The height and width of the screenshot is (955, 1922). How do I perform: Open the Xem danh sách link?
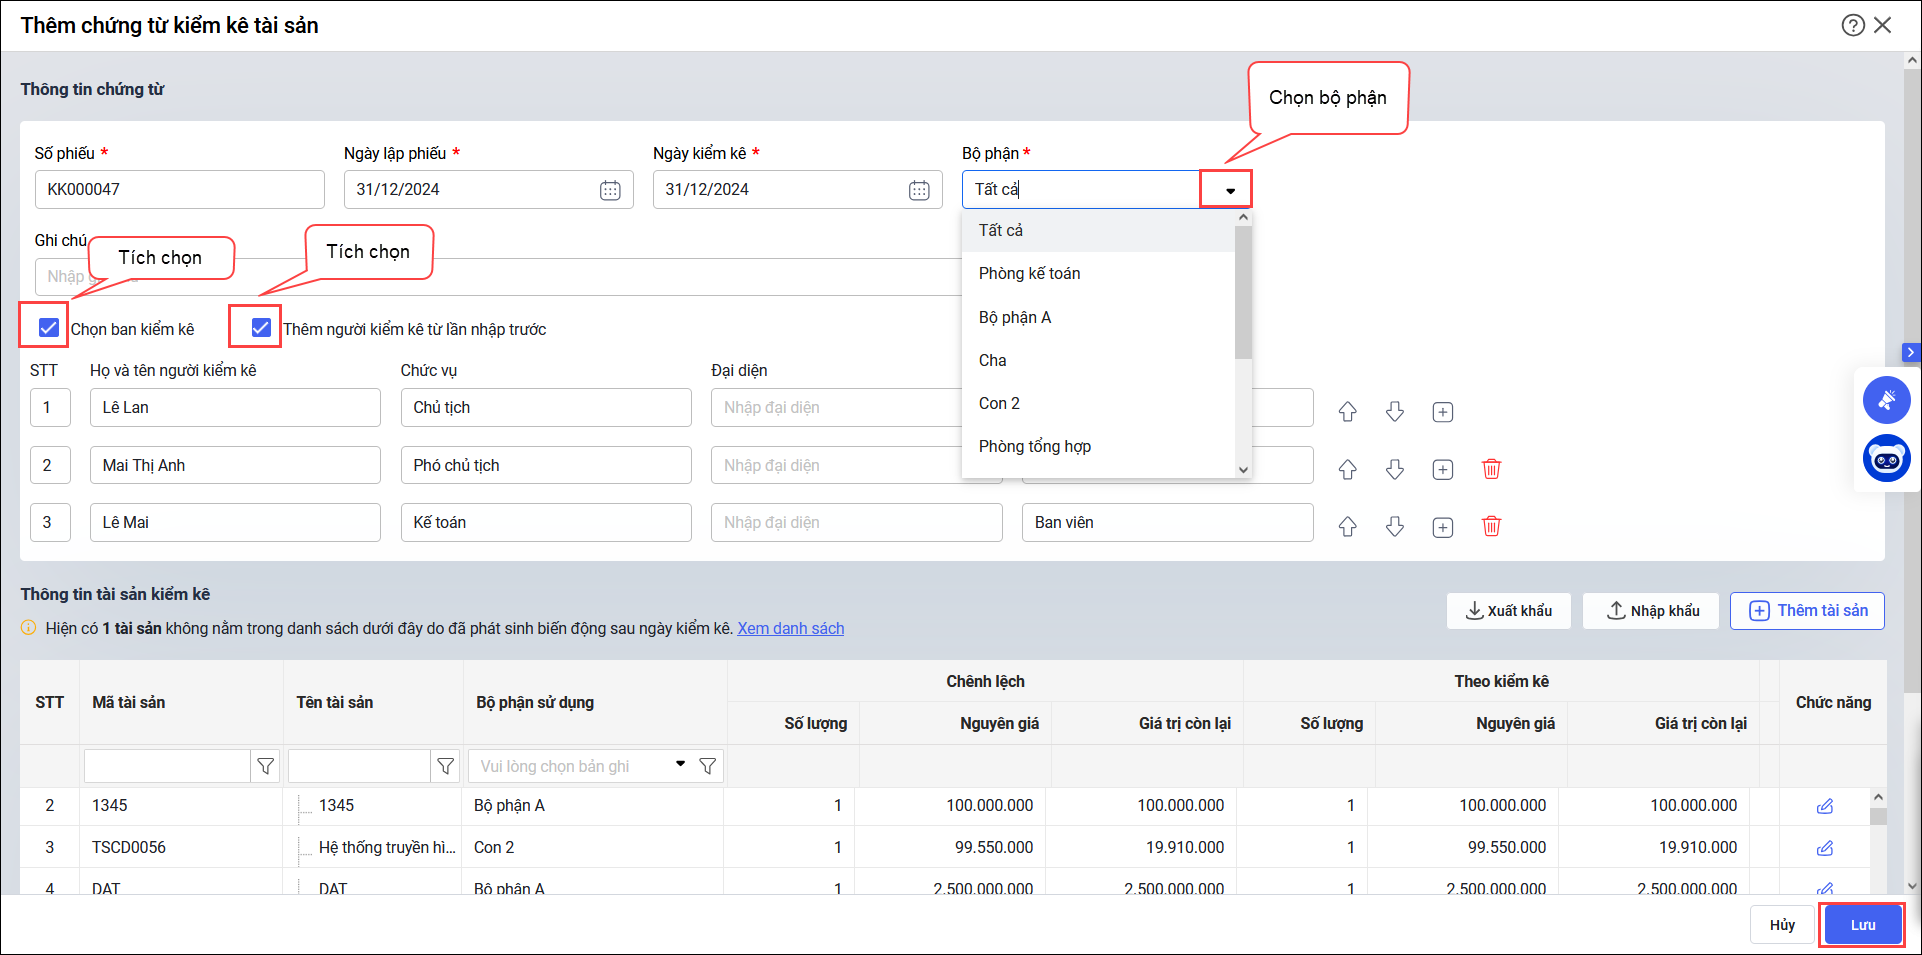pos(790,628)
